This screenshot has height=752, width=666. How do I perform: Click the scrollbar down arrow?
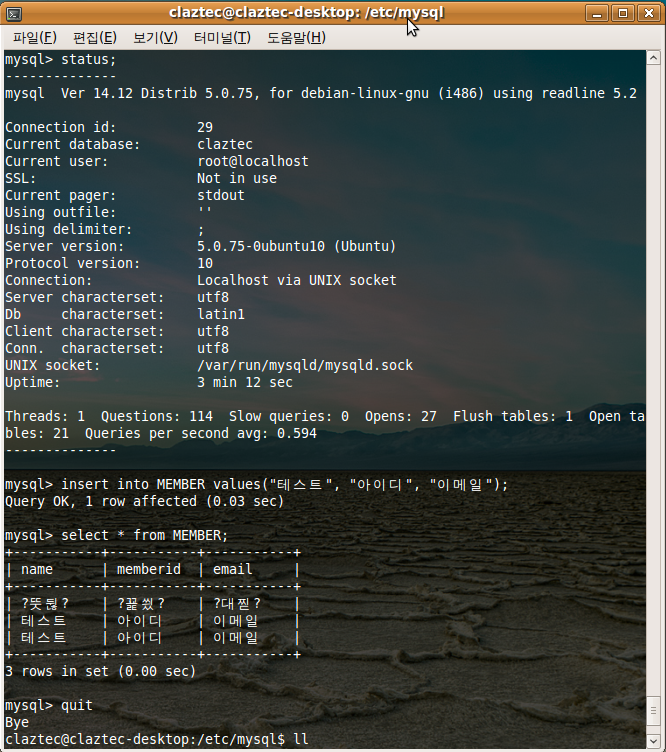(653, 741)
